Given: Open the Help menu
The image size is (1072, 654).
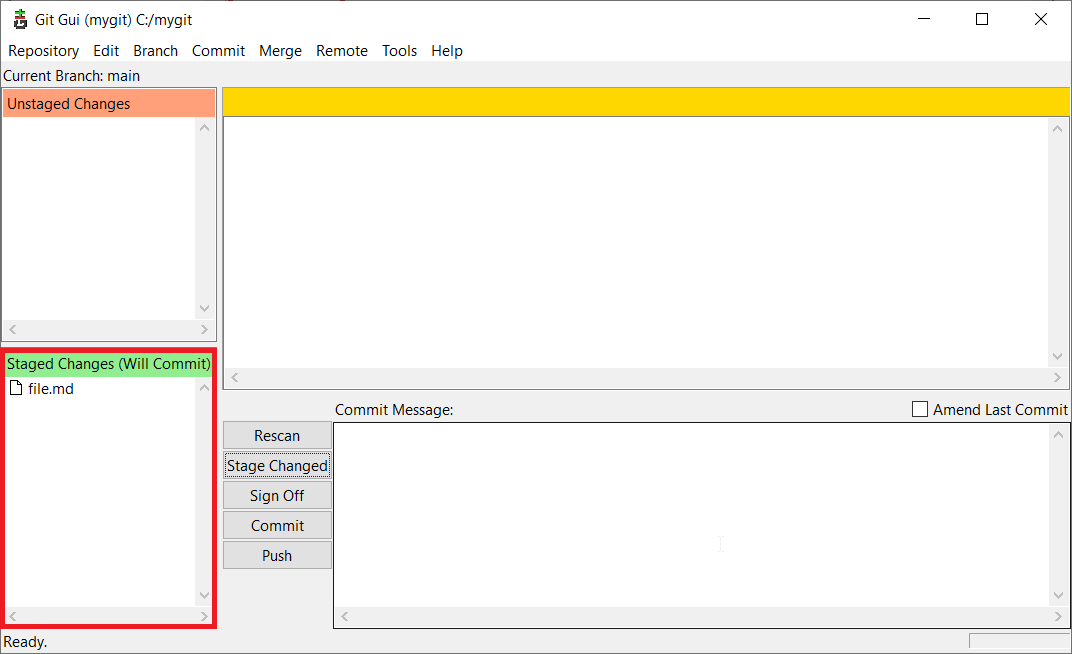Looking at the screenshot, I should [447, 51].
